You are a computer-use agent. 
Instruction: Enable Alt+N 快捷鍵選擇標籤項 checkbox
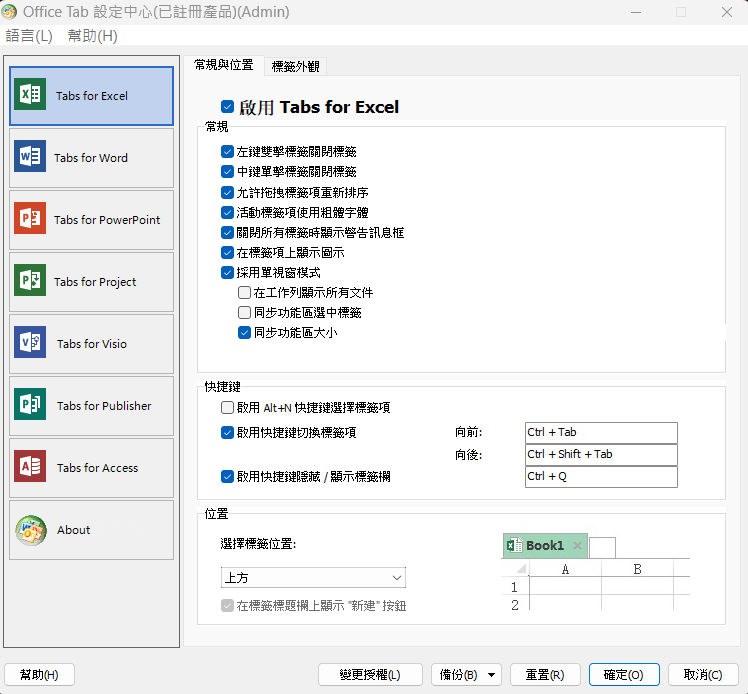(x=227, y=407)
